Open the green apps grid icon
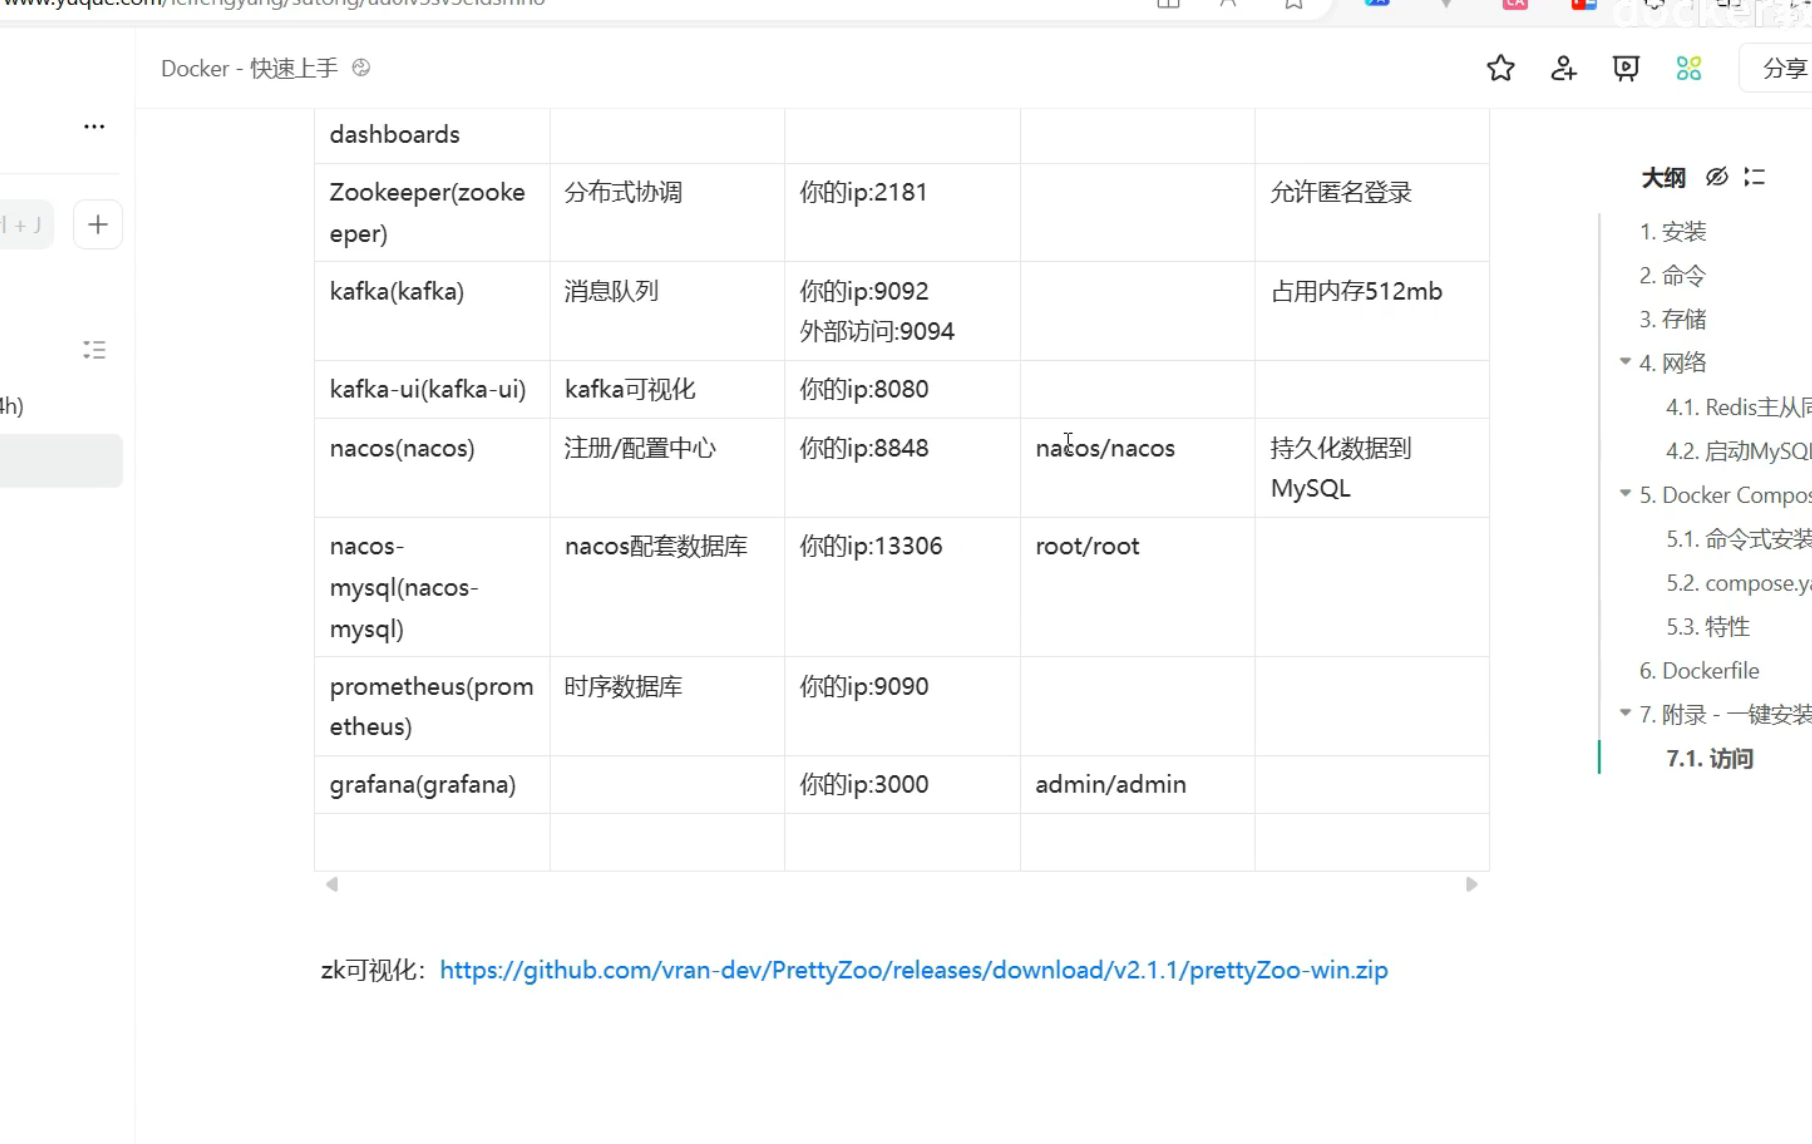 1689,68
